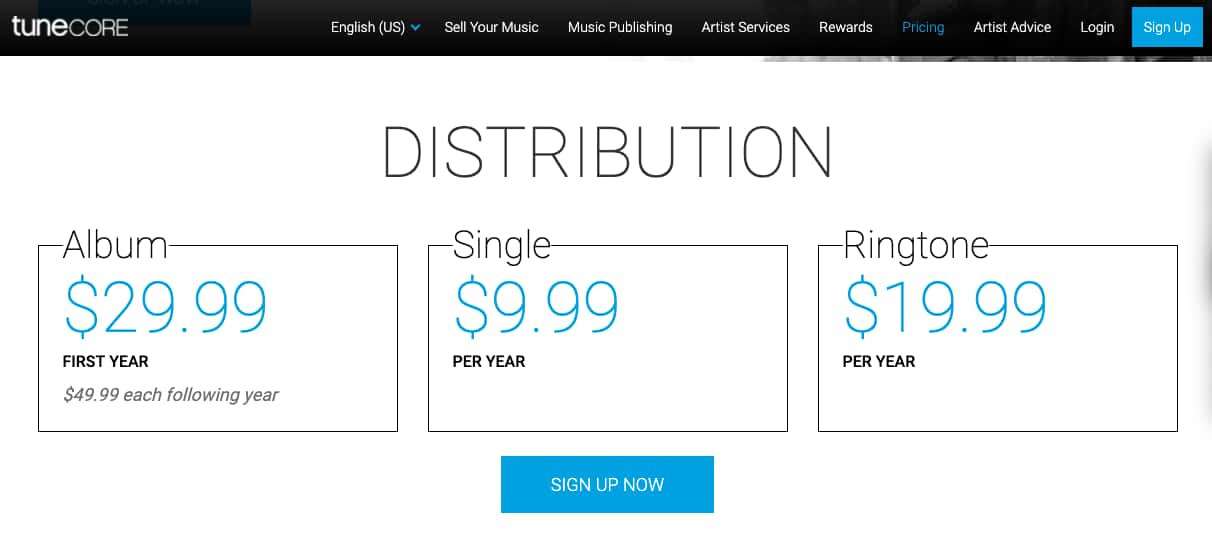Image resolution: width=1212 pixels, height=536 pixels.
Task: Select the Ringtone pricing box
Action: (x=998, y=338)
